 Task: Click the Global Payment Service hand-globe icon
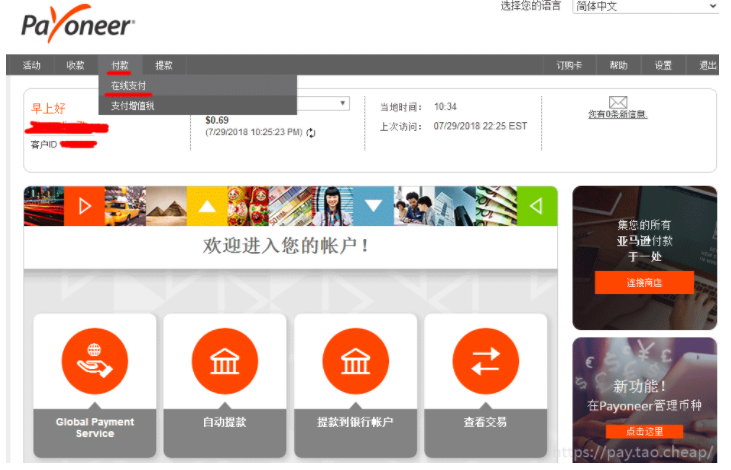[x=95, y=361]
